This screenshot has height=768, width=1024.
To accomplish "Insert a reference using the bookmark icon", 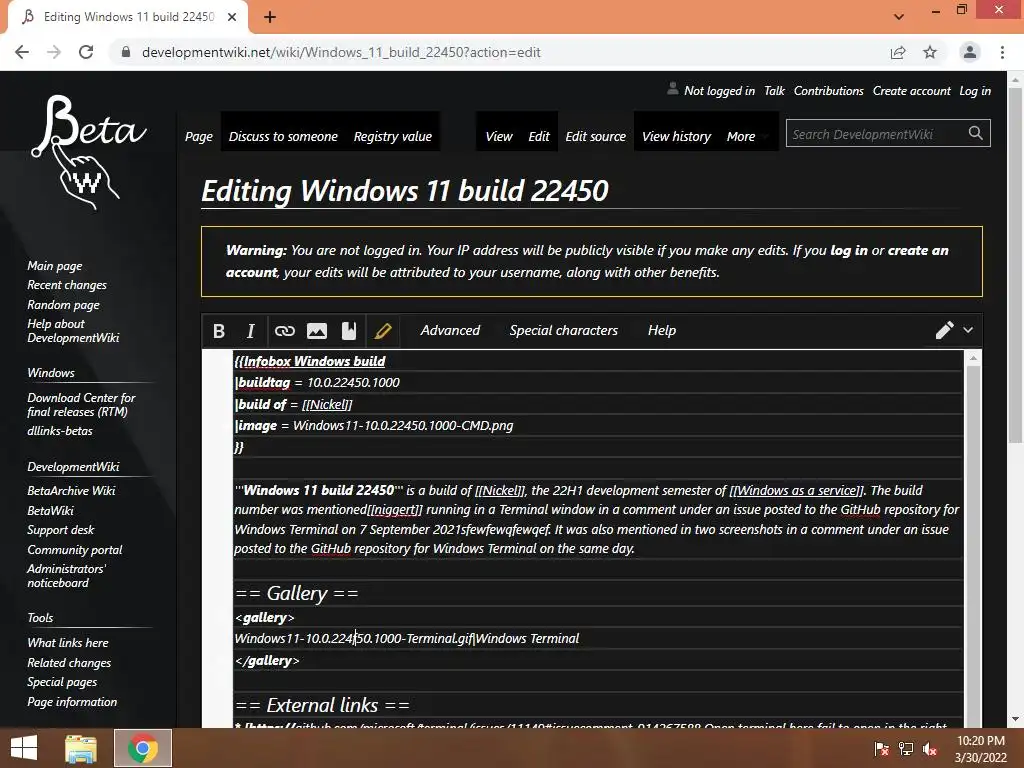I will click(349, 331).
